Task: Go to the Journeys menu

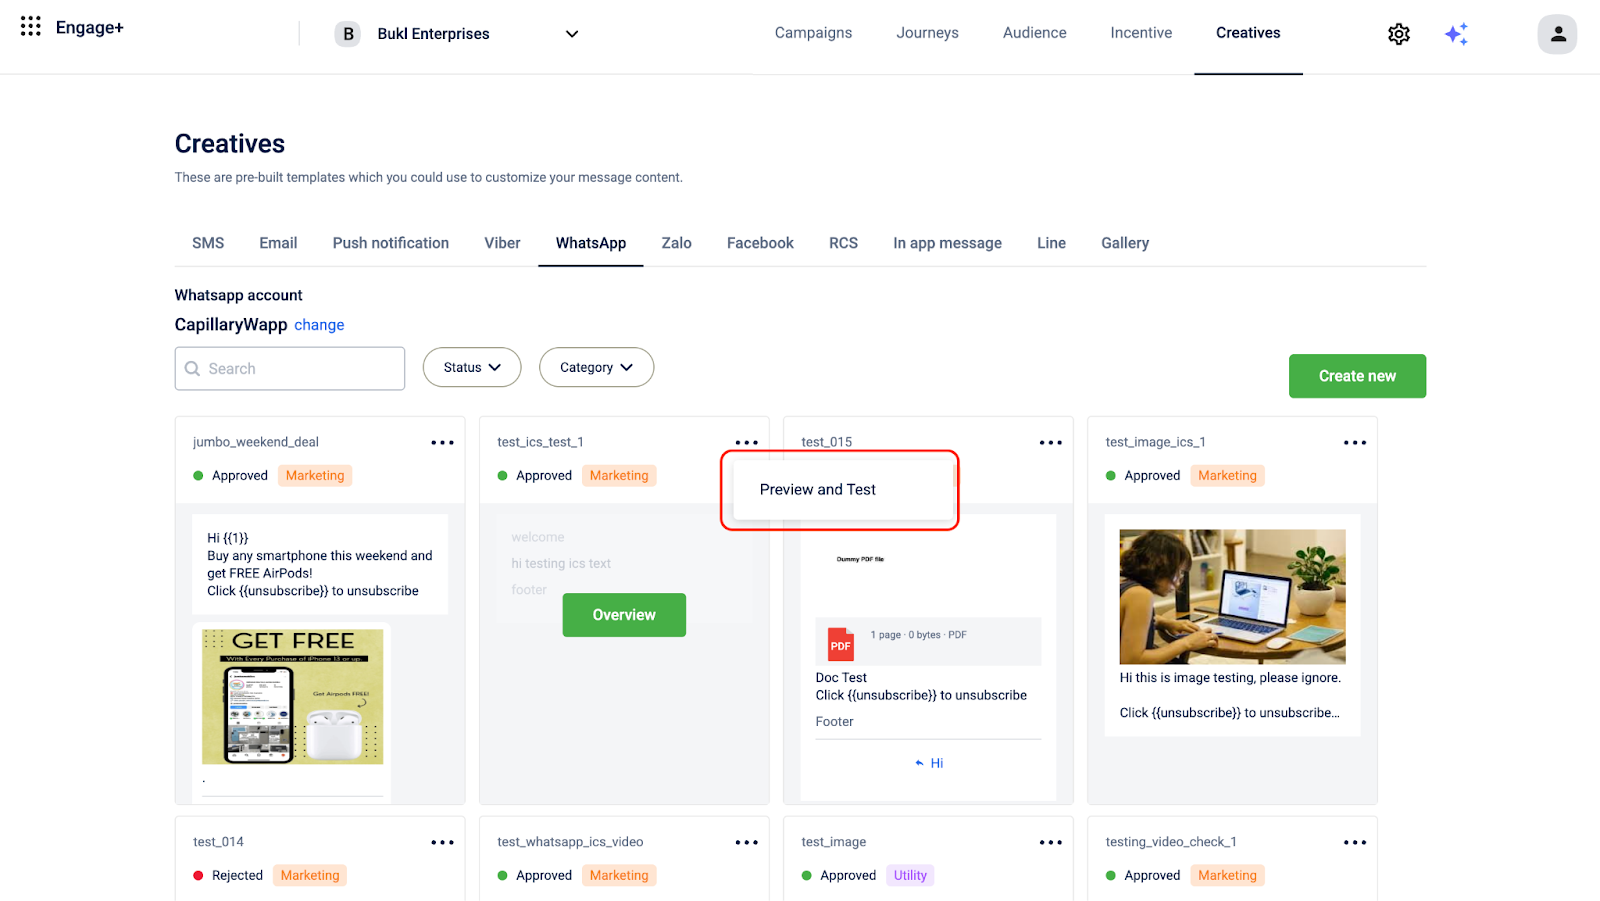Action: [x=927, y=33]
